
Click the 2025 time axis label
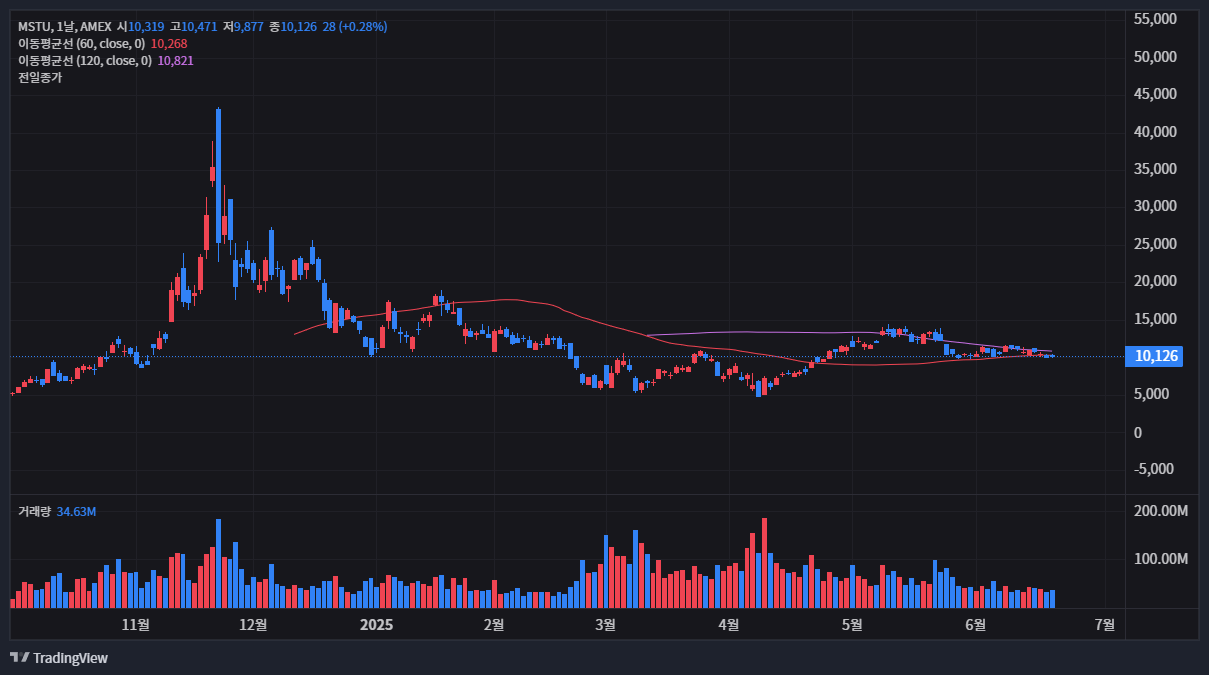click(377, 625)
